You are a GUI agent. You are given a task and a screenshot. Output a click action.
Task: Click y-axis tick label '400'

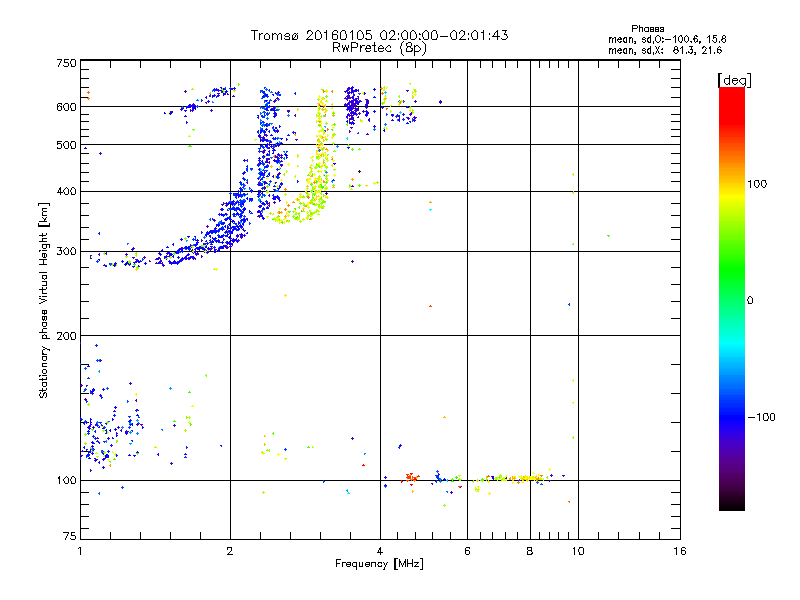click(66, 192)
